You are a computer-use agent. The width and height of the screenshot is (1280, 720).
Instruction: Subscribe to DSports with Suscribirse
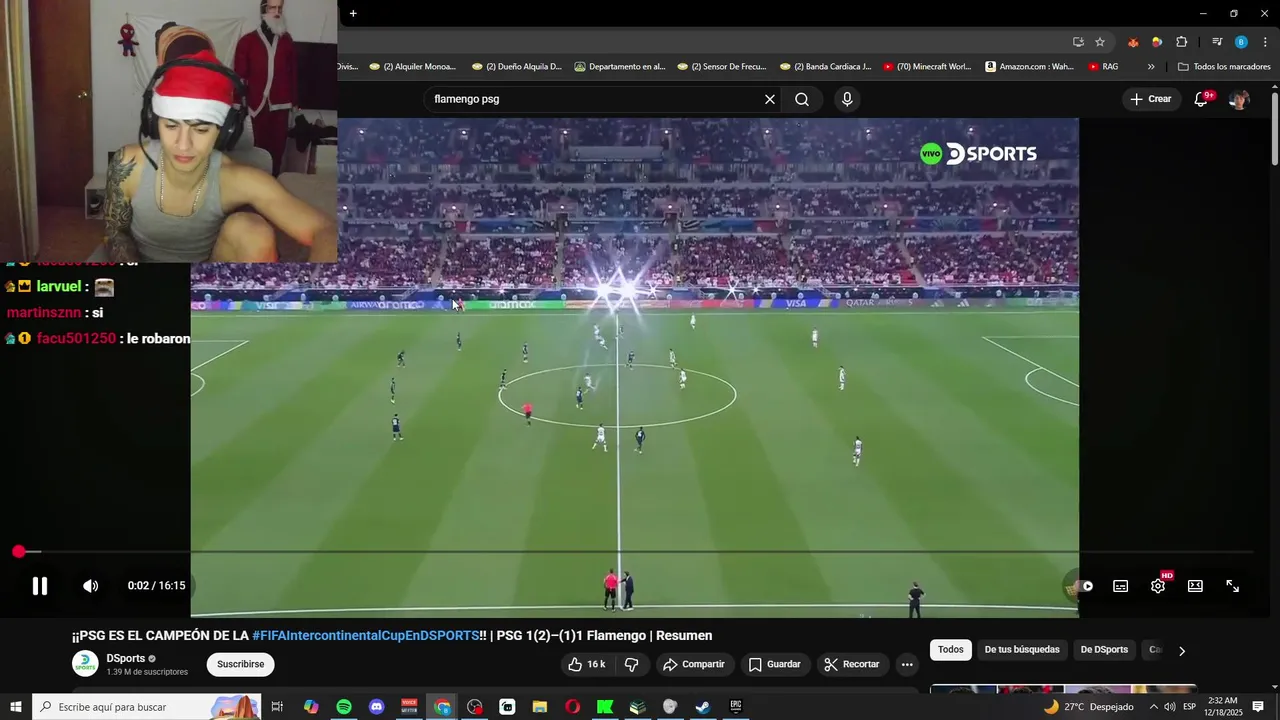(240, 664)
